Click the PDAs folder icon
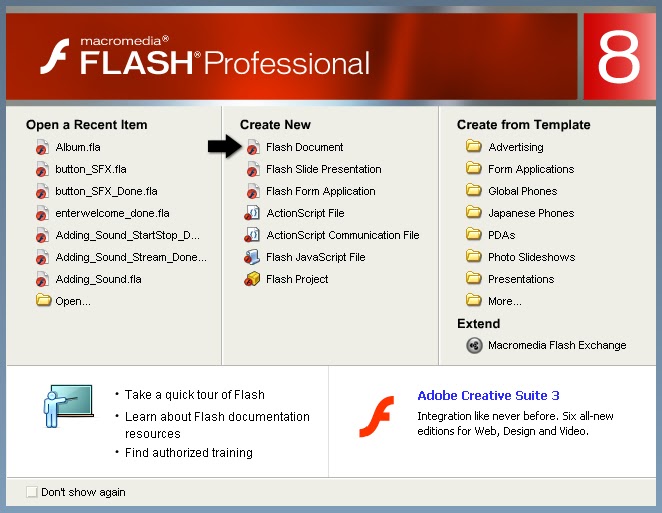Viewport: 662px width, 513px height. click(474, 234)
